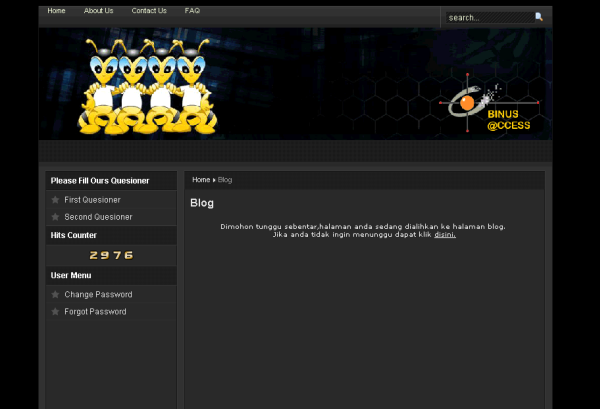Click Home in the breadcrumb

(x=201, y=180)
